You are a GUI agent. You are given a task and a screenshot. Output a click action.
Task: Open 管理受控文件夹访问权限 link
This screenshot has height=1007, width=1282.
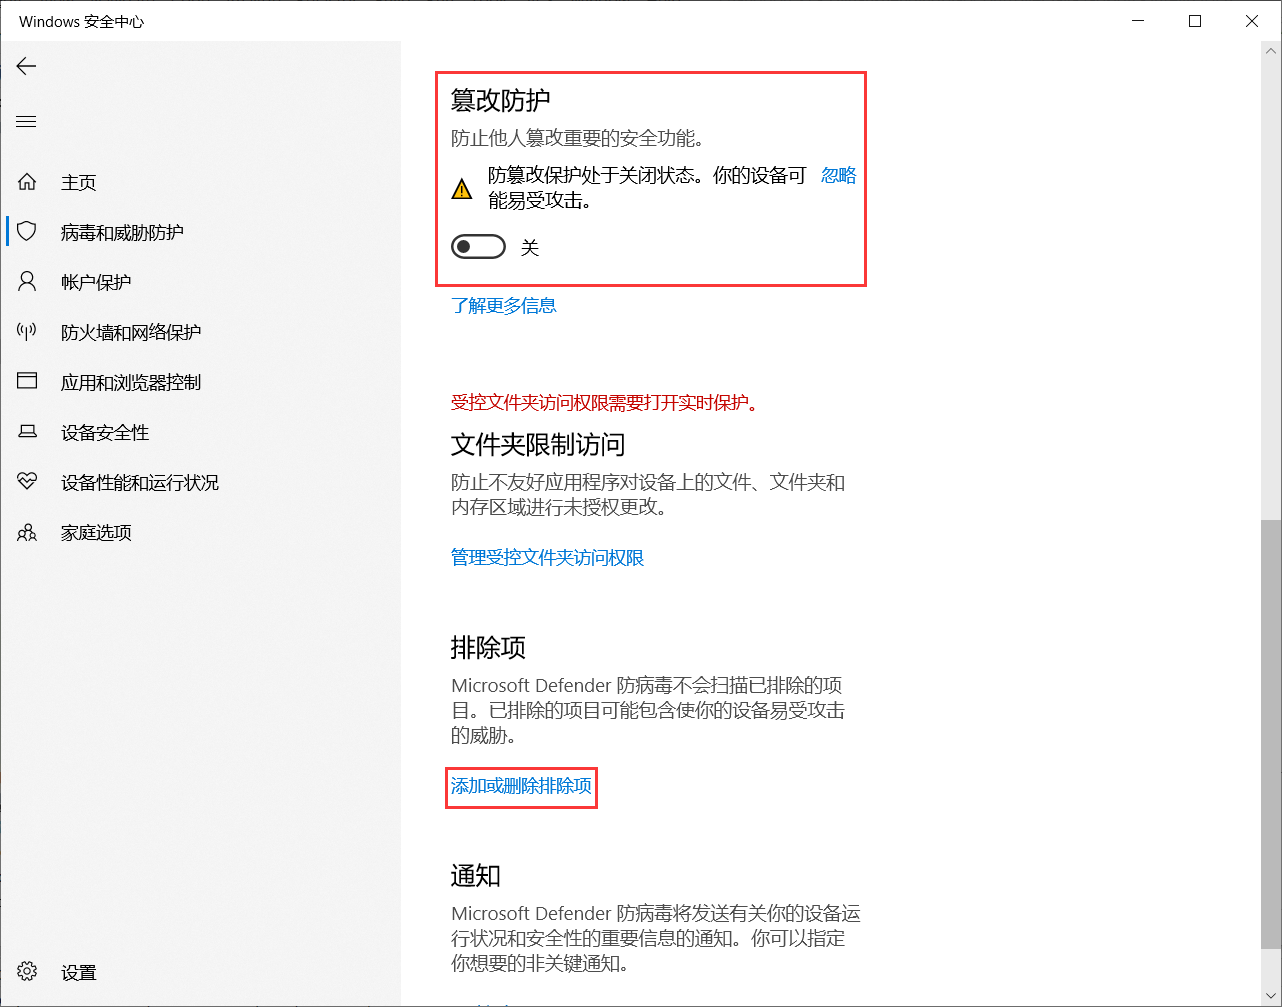click(x=548, y=558)
